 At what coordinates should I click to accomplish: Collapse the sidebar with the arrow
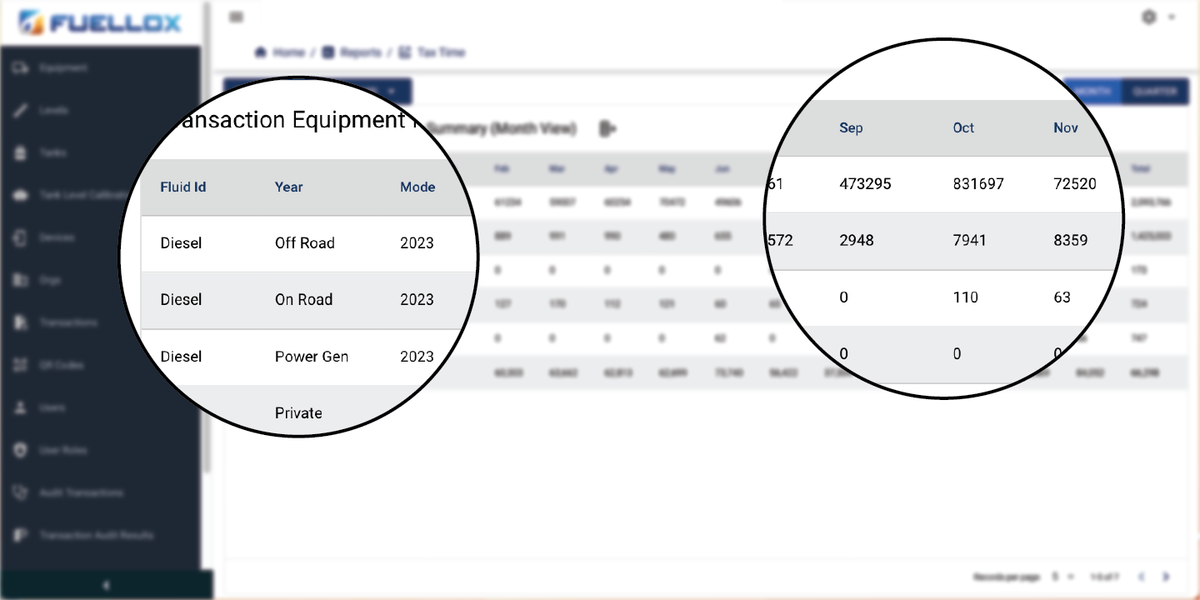(106, 585)
